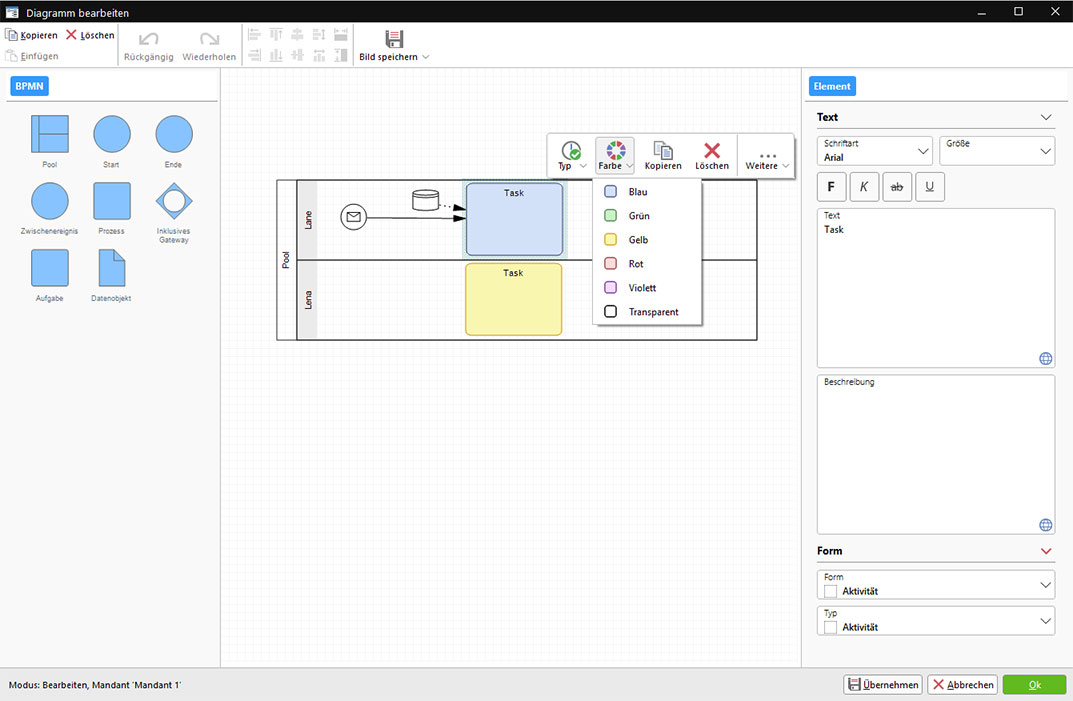Click the globe icon in Text field

tap(1045, 358)
